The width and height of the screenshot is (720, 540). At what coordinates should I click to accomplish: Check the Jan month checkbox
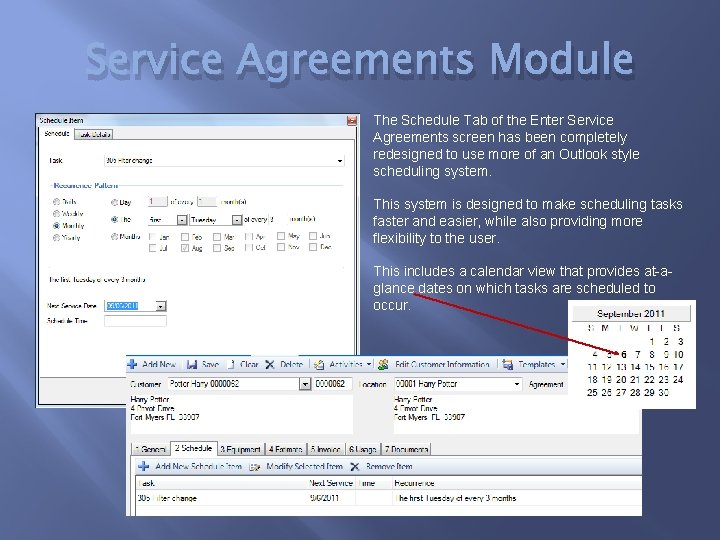pos(152,237)
